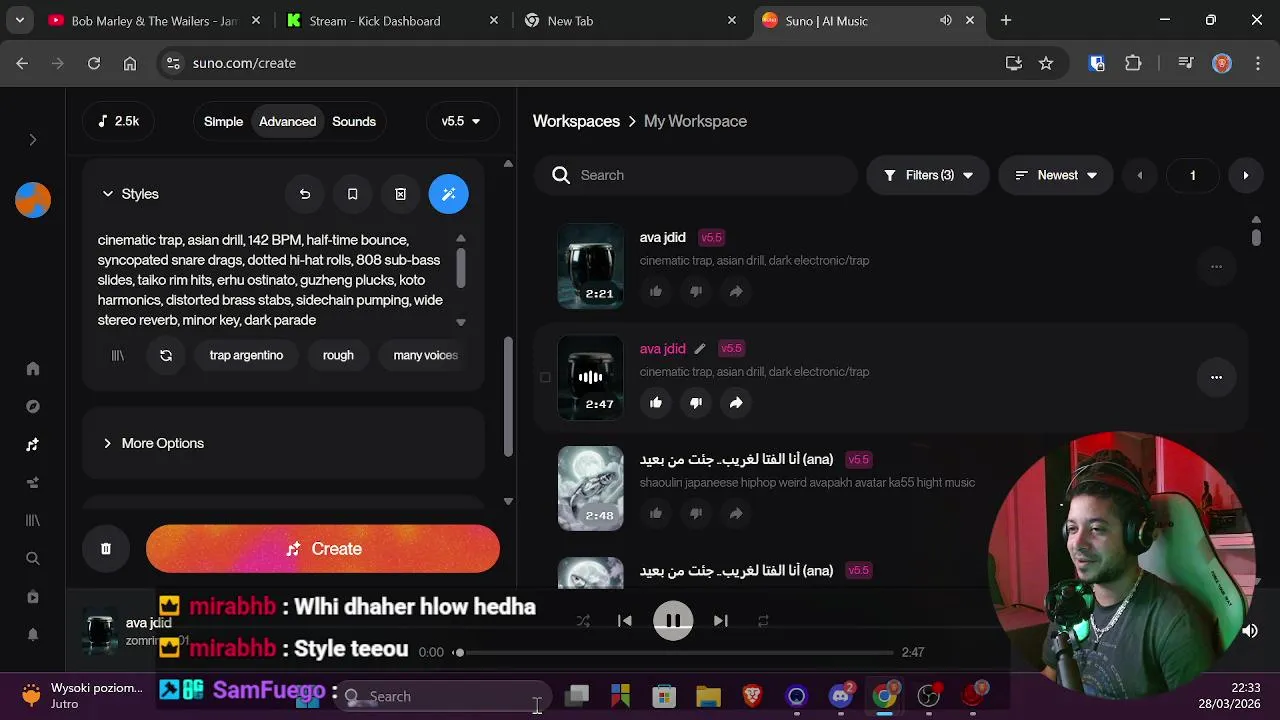Viewport: 1280px width, 720px height.
Task: Dislike the 2:21 ava jdid song
Action: [696, 291]
